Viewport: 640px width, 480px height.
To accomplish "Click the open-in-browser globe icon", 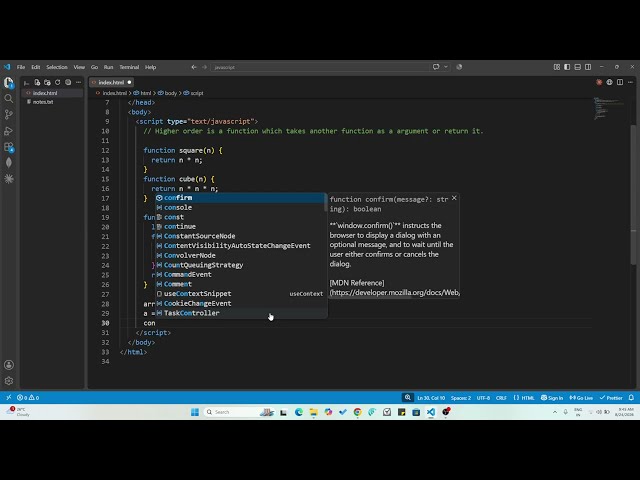I will [609, 82].
